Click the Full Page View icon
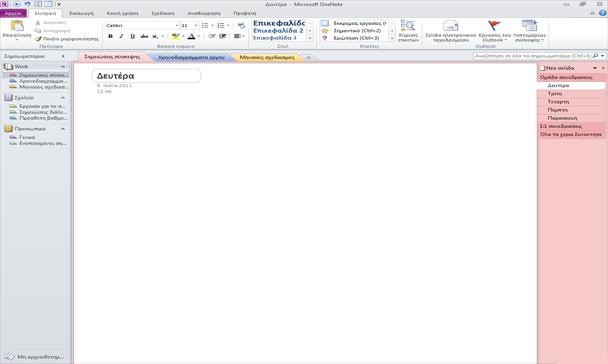Screen dimensions: 608x364 pos(48,4)
